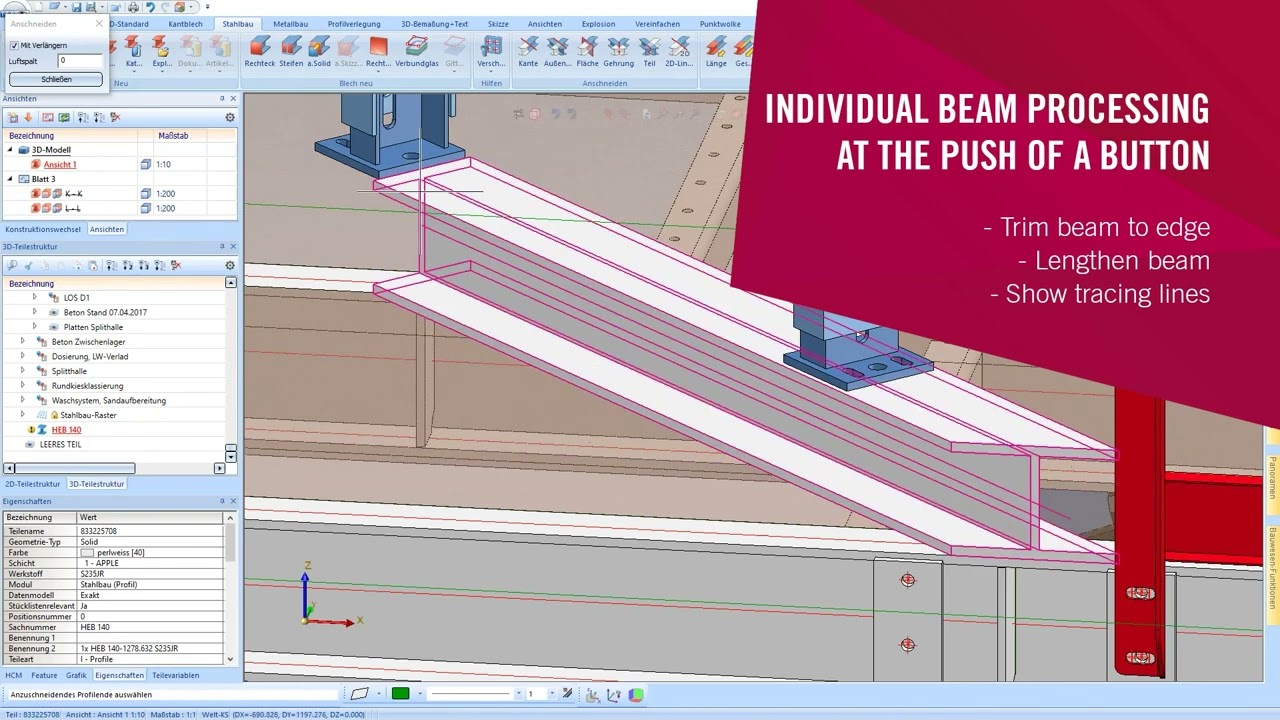1280x720 pixels.
Task: Click the print icon in quick access toolbar
Action: click(133, 7)
